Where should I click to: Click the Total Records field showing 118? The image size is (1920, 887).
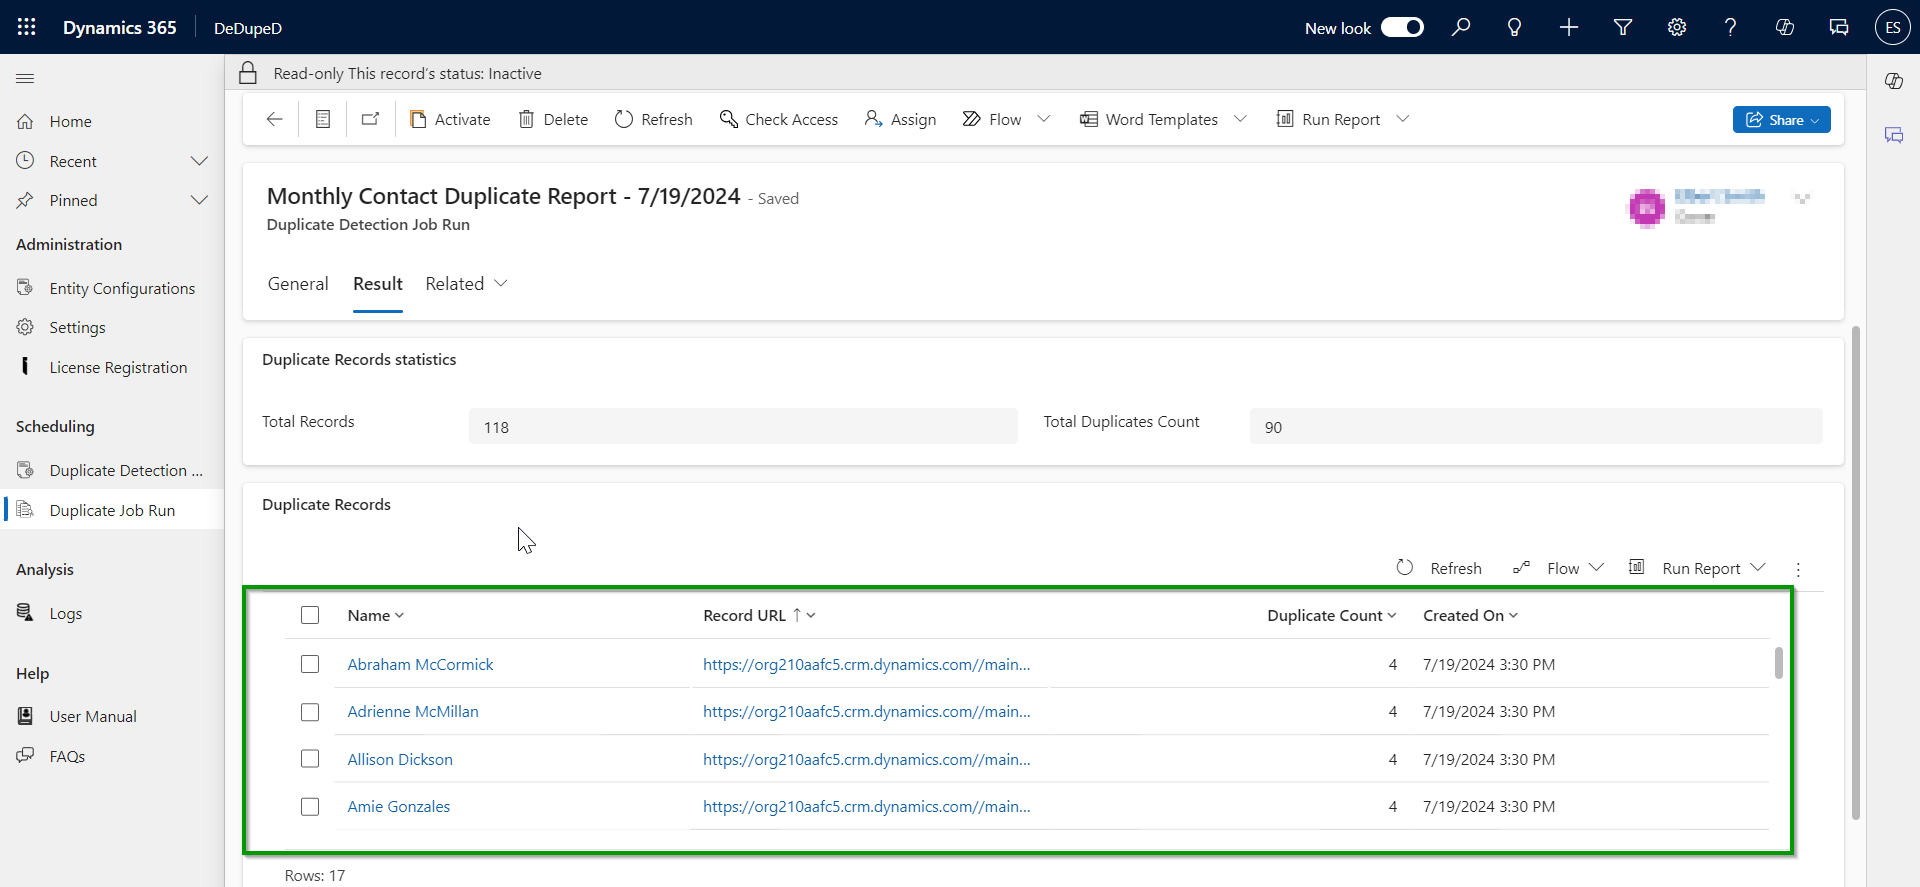point(743,426)
